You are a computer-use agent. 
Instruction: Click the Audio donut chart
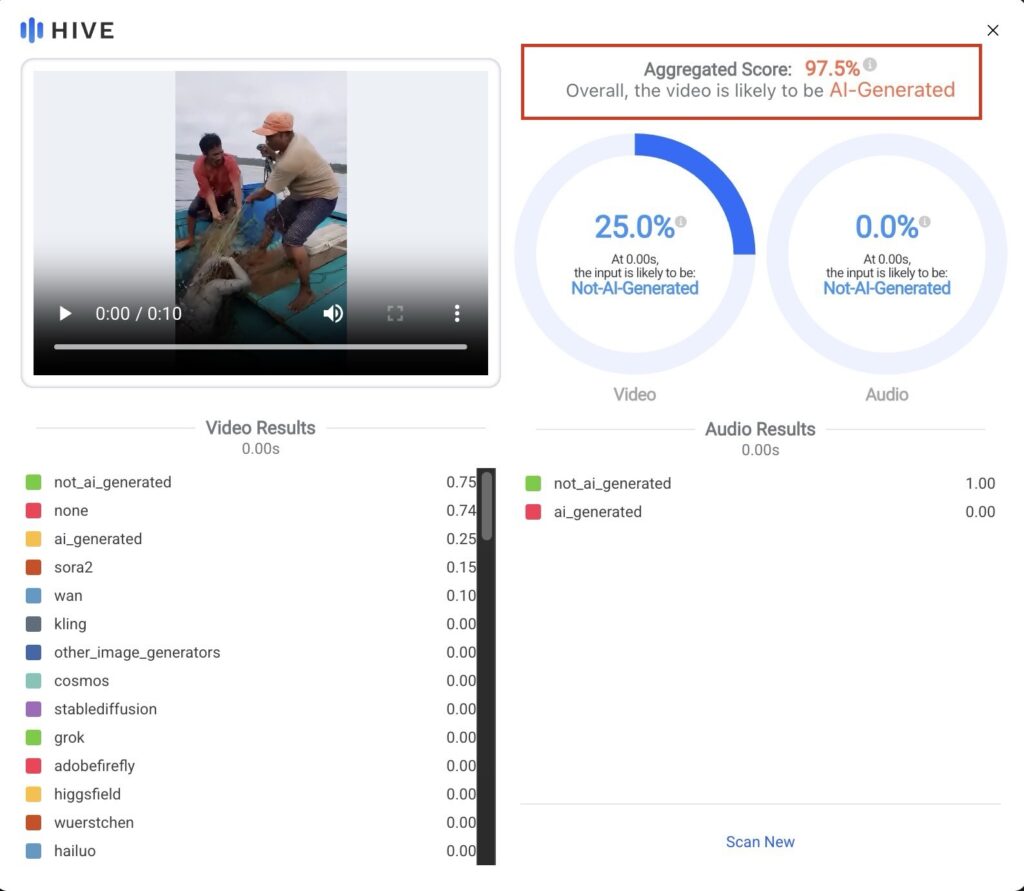(x=886, y=253)
